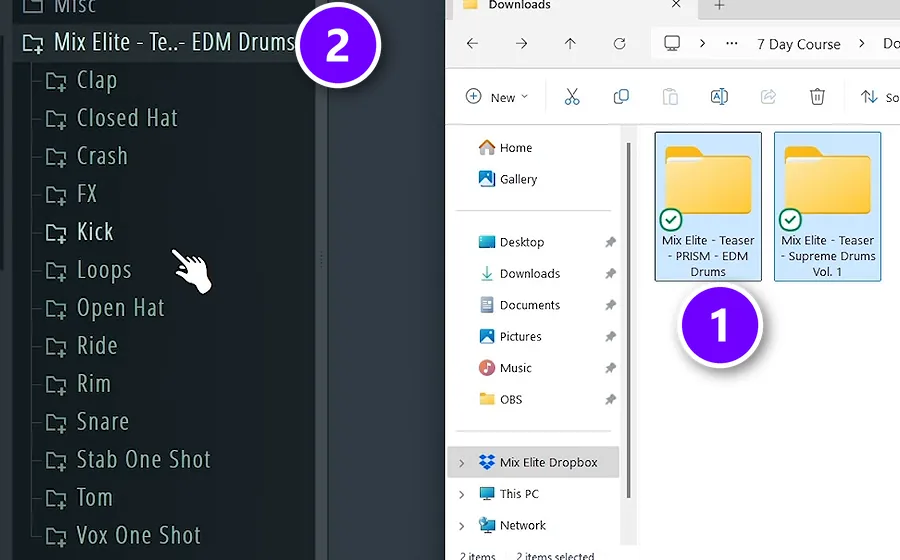This screenshot has width=900, height=560.
Task: Toggle the pin next to OBS
Action: point(610,399)
